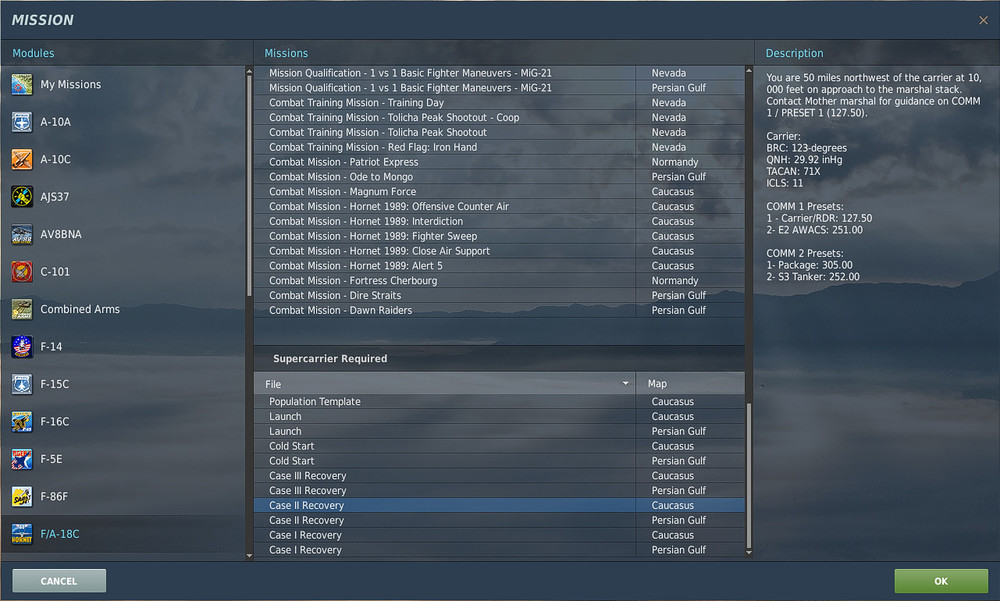Open the F-16C module icon
Image resolution: width=1000 pixels, height=601 pixels.
click(x=22, y=422)
